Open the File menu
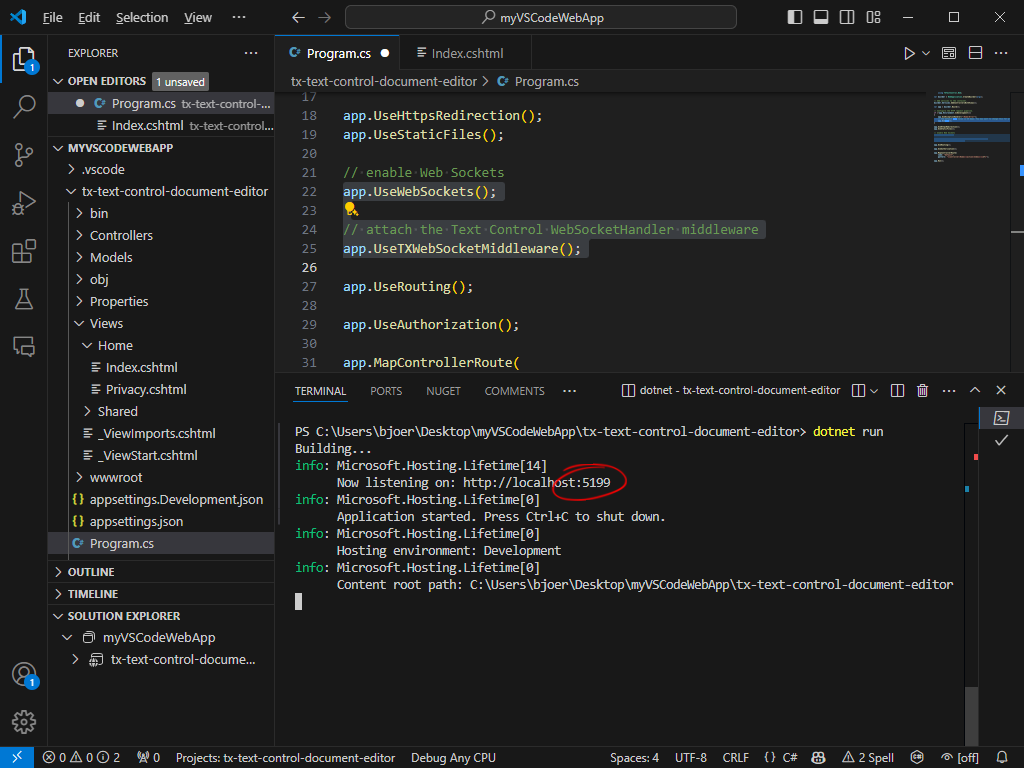 pos(52,18)
